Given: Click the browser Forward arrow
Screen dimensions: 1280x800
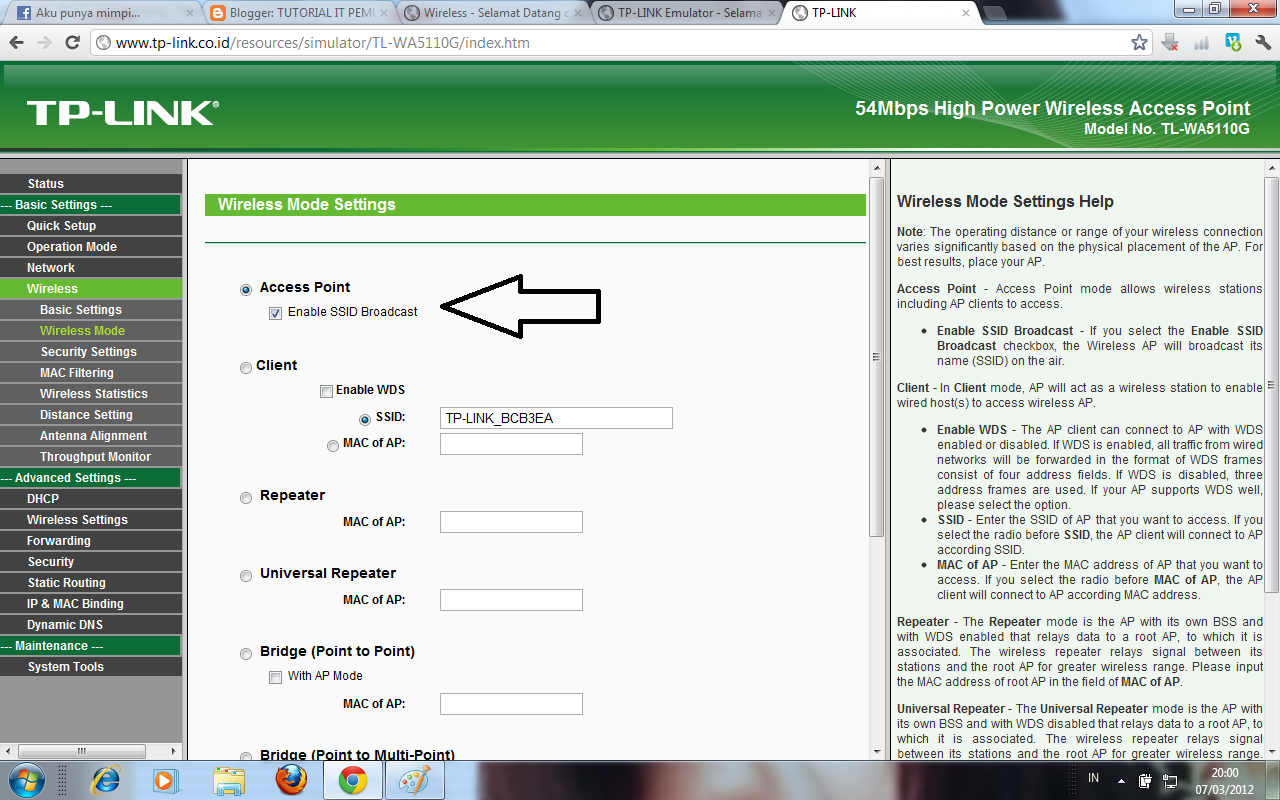Looking at the screenshot, I should click(x=44, y=43).
